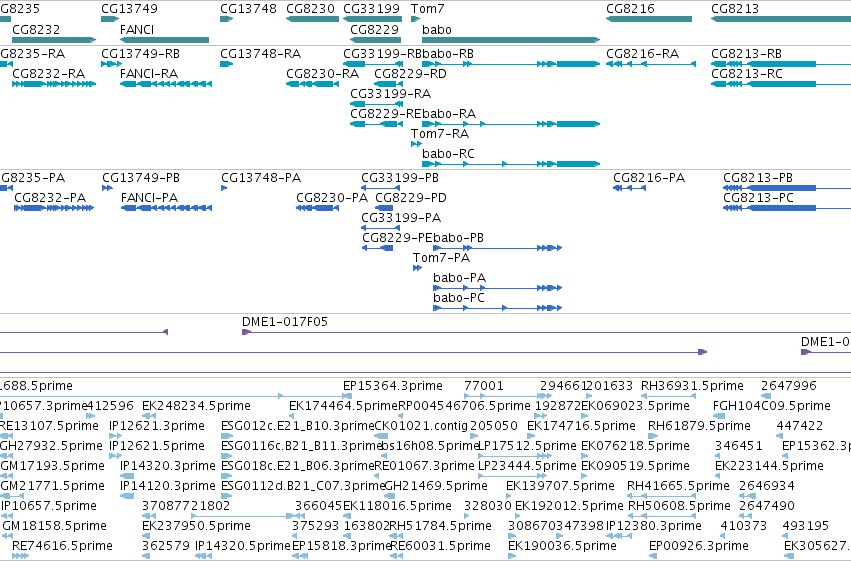Click the CG8232-PA protein label
Screen dimensions: 851x561
tap(50, 198)
